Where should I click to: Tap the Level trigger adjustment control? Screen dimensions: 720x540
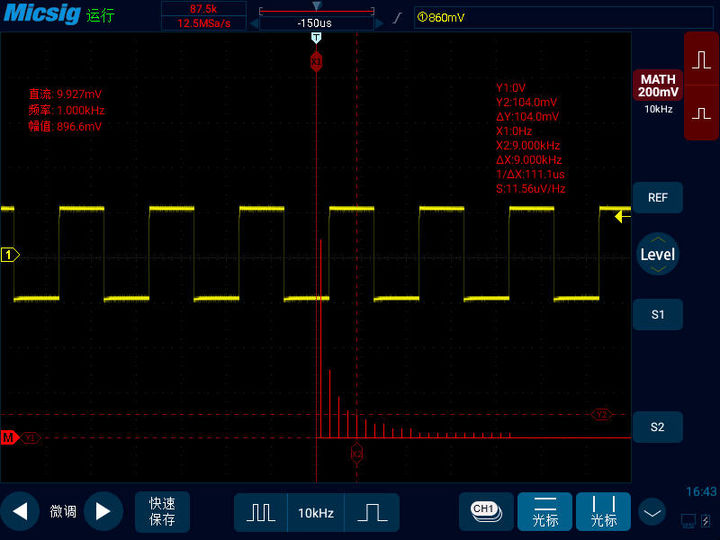[657, 255]
